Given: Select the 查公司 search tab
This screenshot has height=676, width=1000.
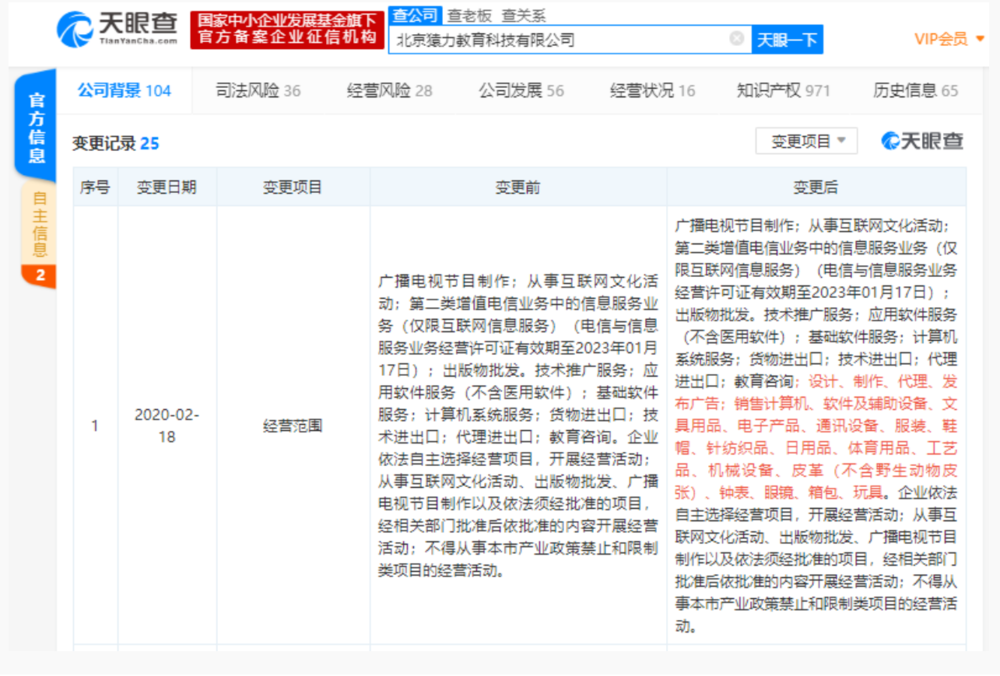Looking at the screenshot, I should [x=415, y=15].
